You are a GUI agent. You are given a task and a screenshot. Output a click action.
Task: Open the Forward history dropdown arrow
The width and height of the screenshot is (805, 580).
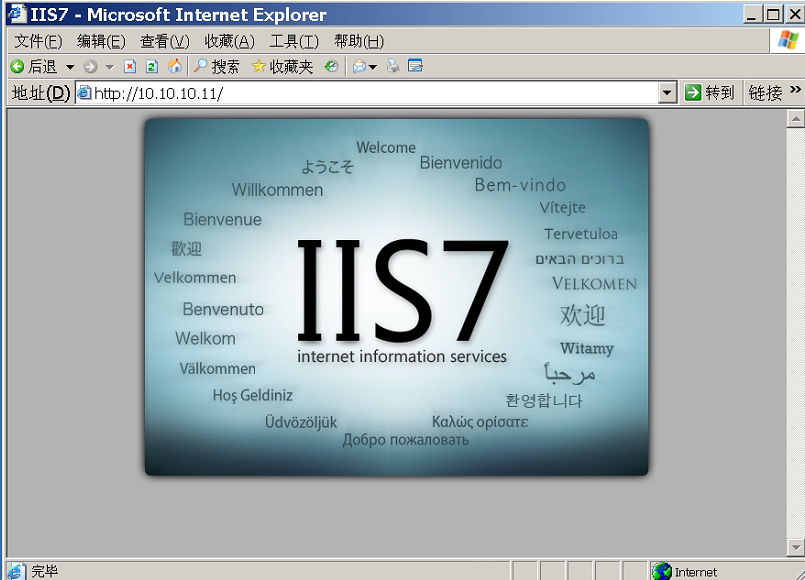pyautogui.click(x=109, y=67)
